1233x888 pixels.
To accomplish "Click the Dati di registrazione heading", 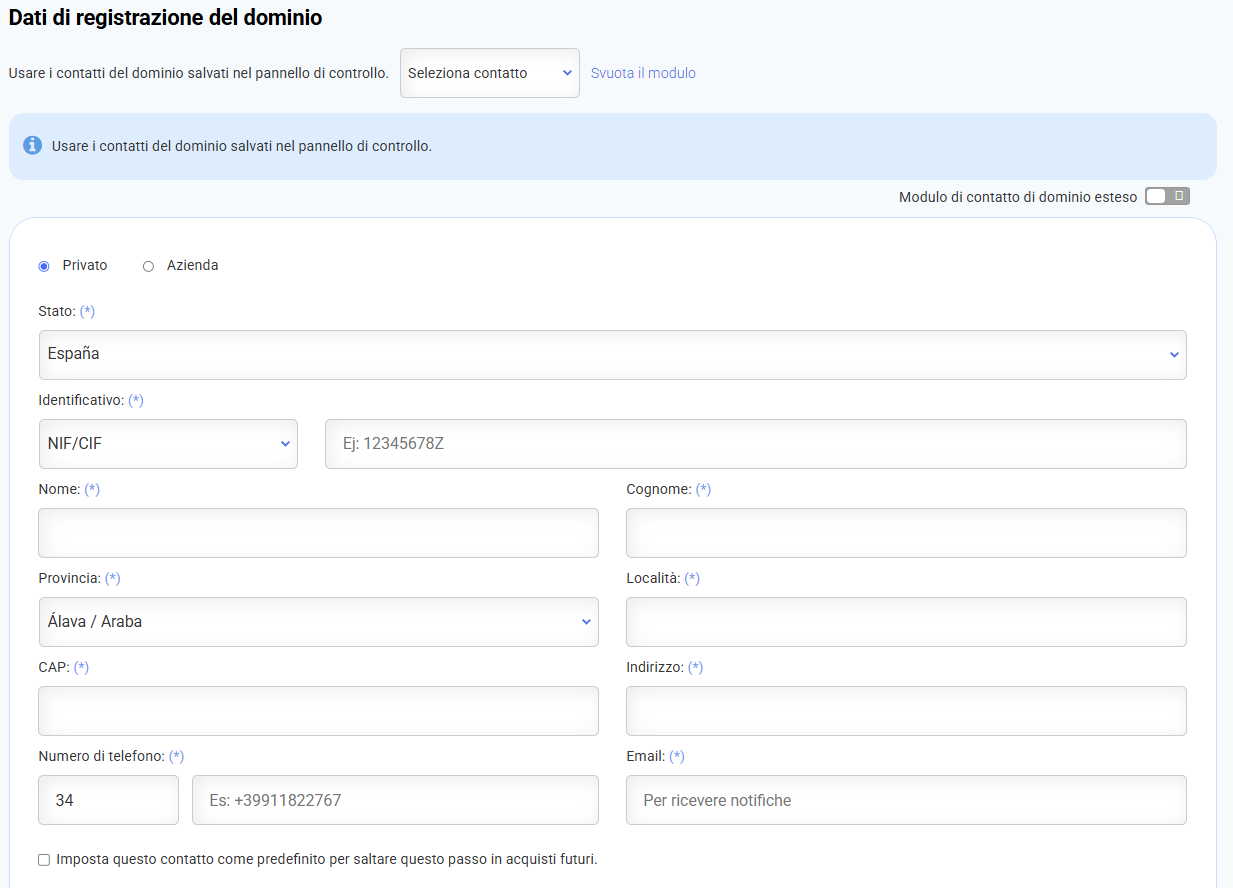I will click(x=166, y=17).
